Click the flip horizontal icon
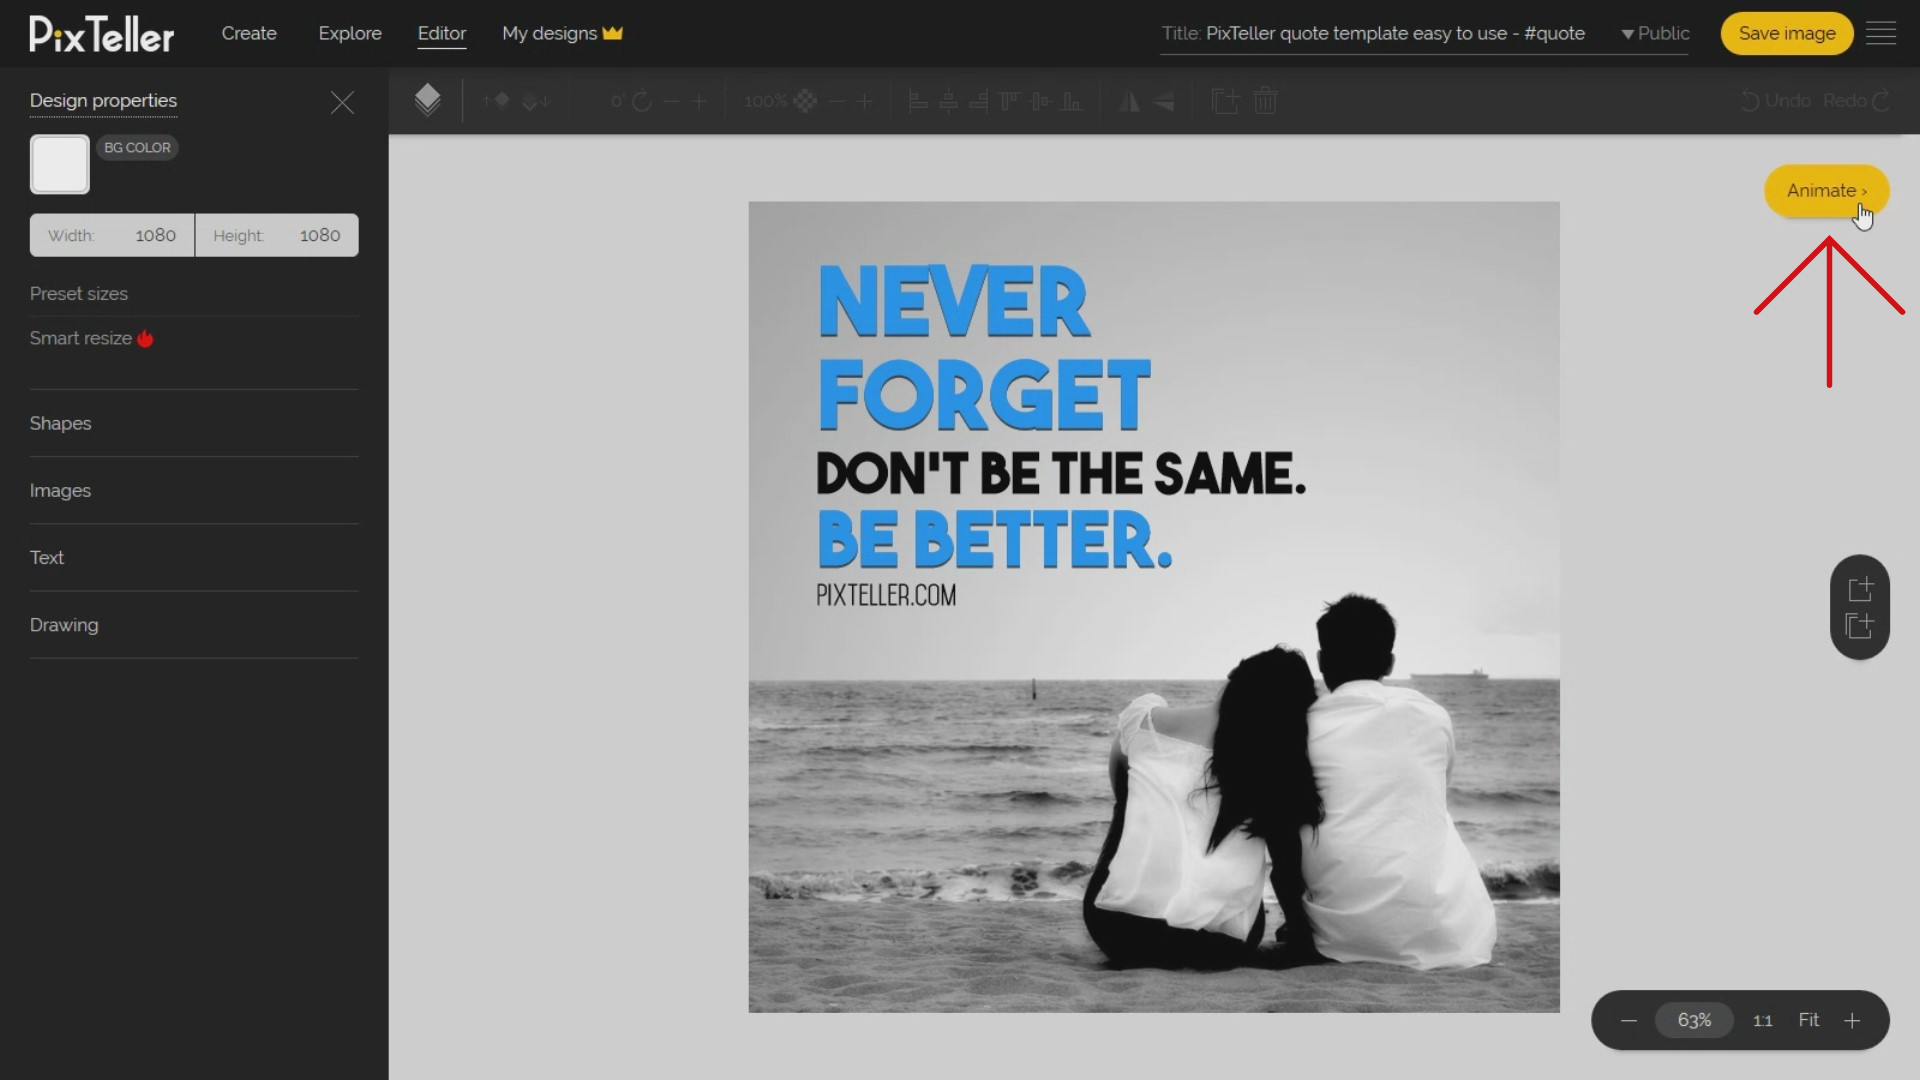This screenshot has width=1920, height=1080. (x=1129, y=101)
